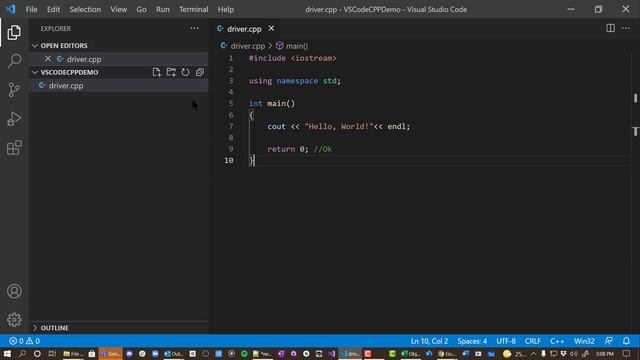Open the Source Control view
The width and height of the screenshot is (640, 360).
(x=14, y=90)
